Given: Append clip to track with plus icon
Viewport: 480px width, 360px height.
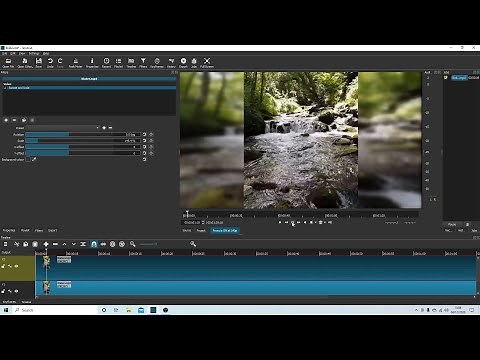Looking at the screenshot, I should [x=46, y=244].
